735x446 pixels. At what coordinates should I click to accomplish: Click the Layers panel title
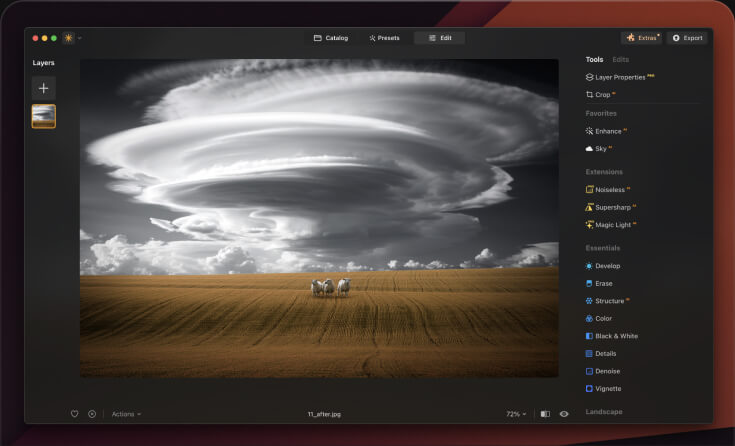click(x=44, y=63)
